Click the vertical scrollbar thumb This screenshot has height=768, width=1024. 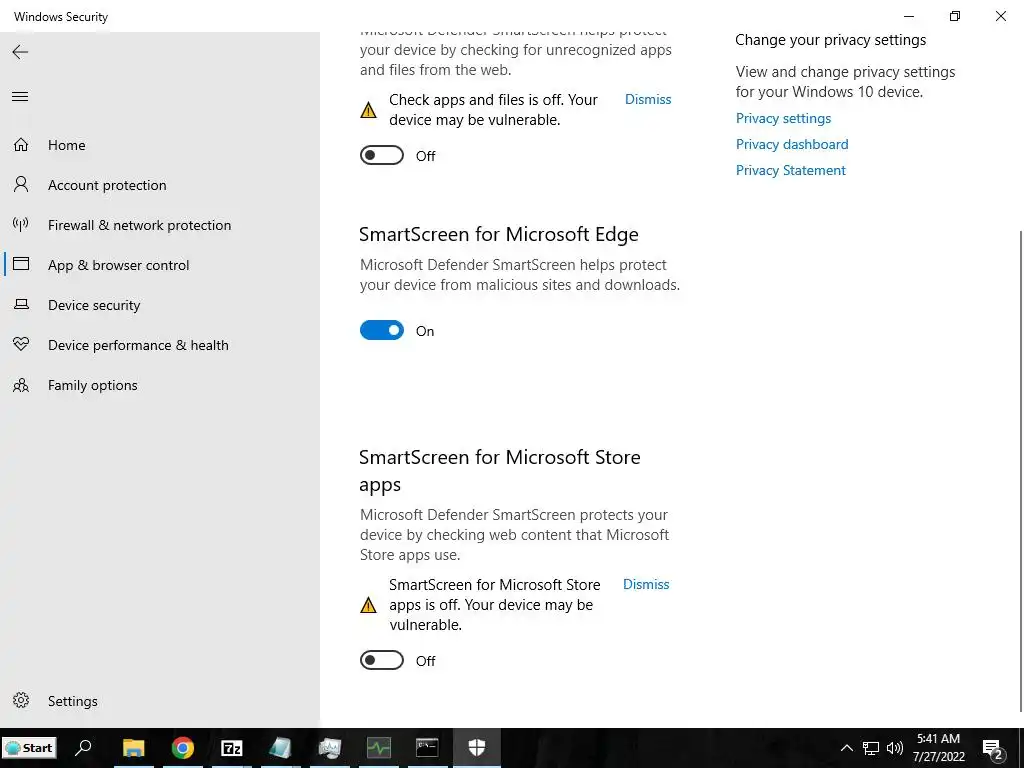pyautogui.click(x=1020, y=470)
